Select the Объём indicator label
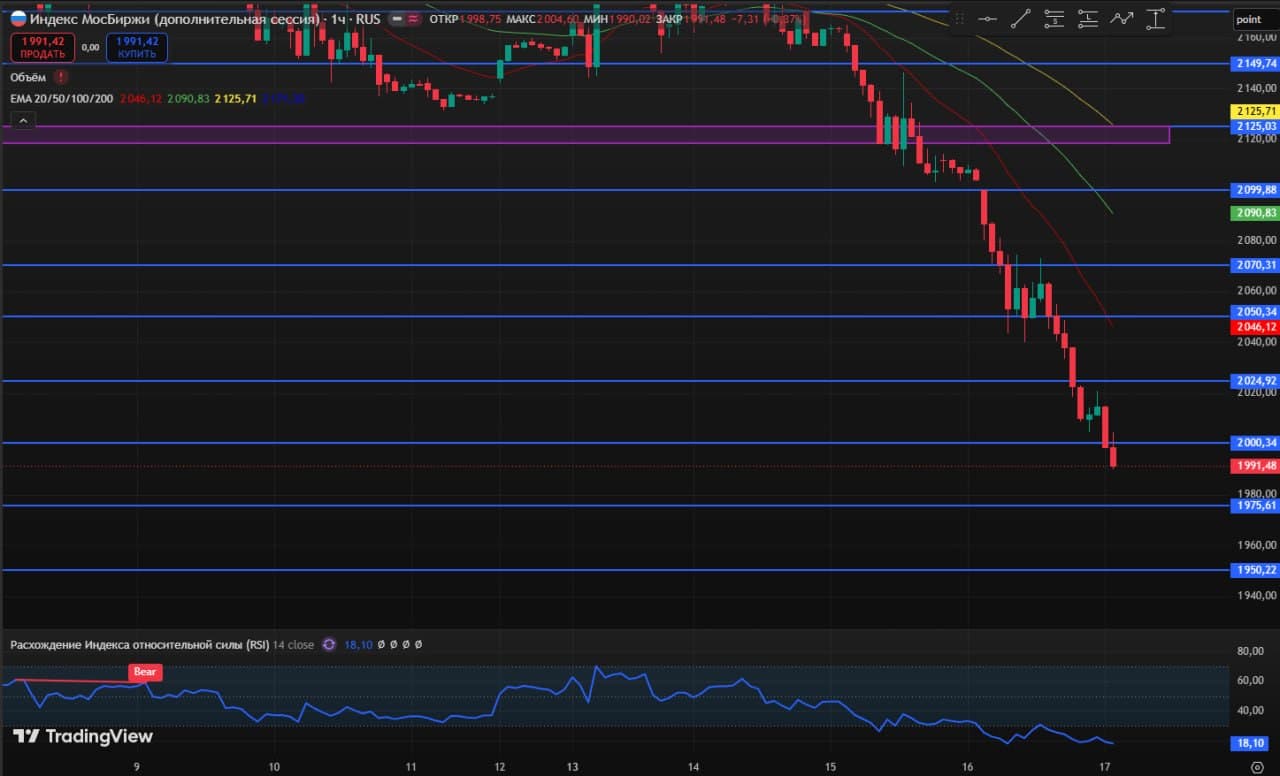The width and height of the screenshot is (1280, 776). (29, 76)
